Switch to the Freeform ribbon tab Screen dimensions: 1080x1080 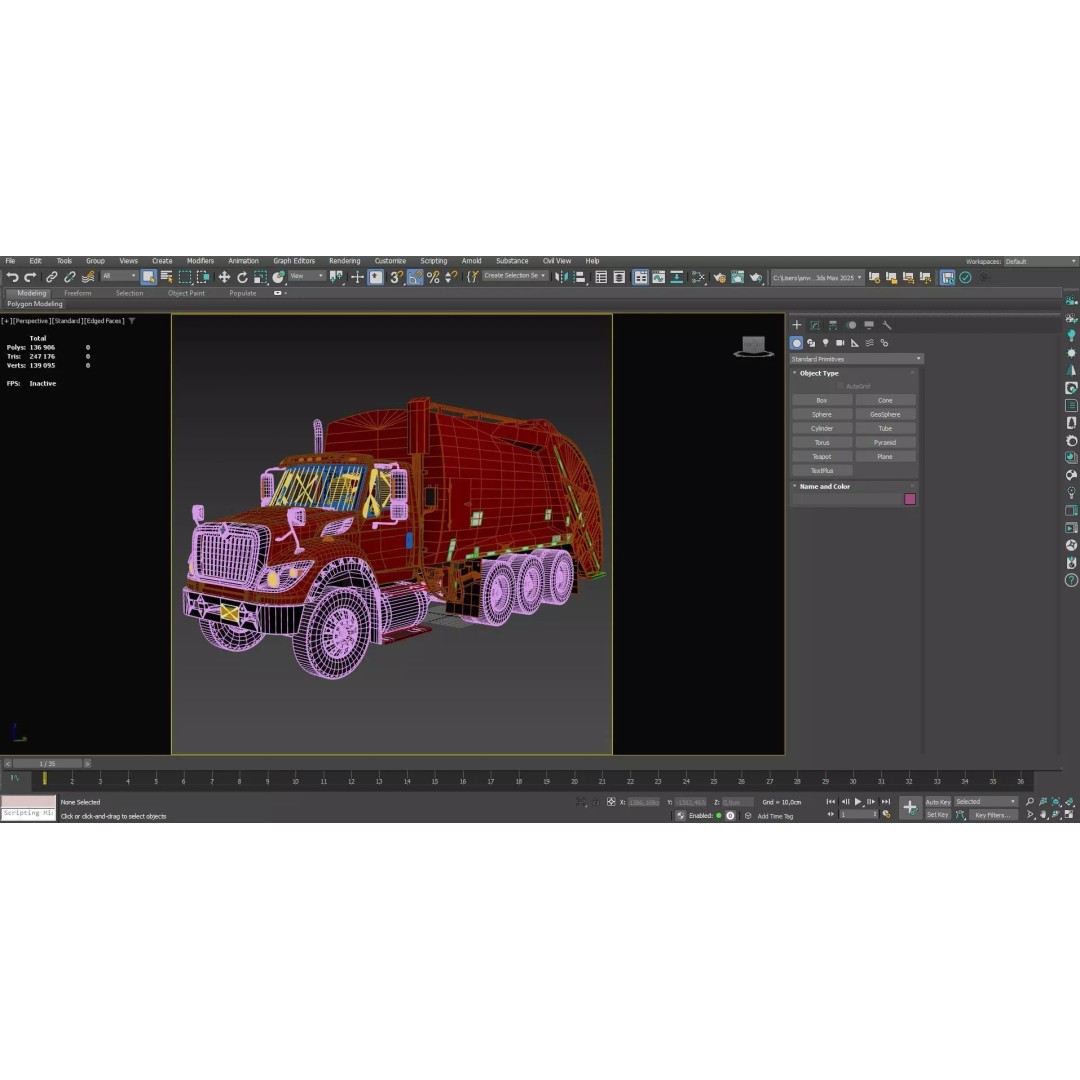78,293
